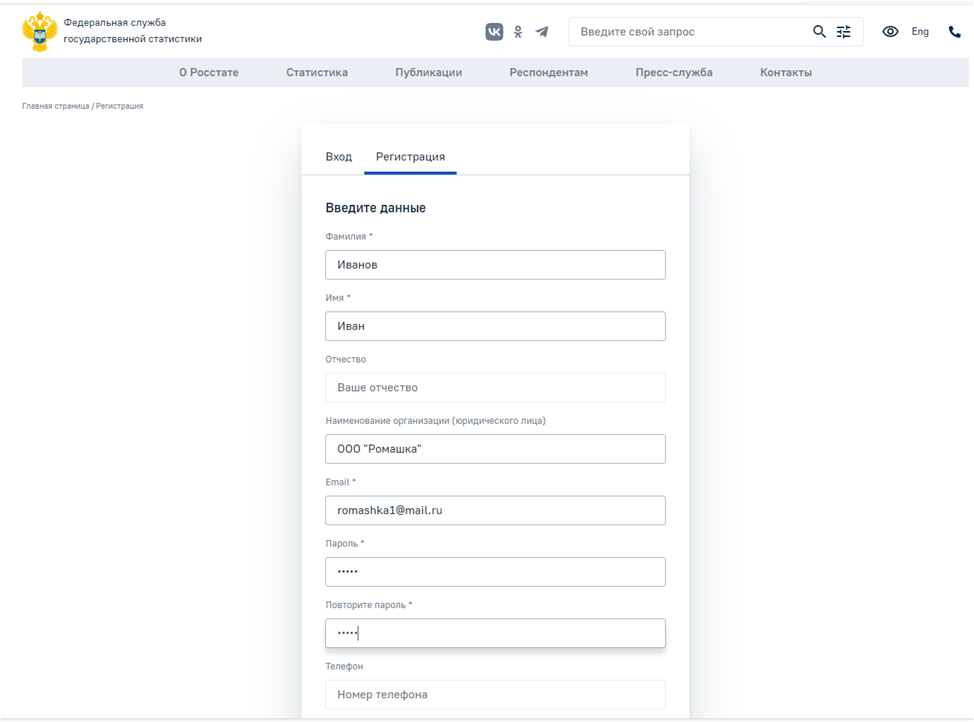Open advanced search filter settings icon
Image resolution: width=974 pixels, height=722 pixels.
click(844, 32)
